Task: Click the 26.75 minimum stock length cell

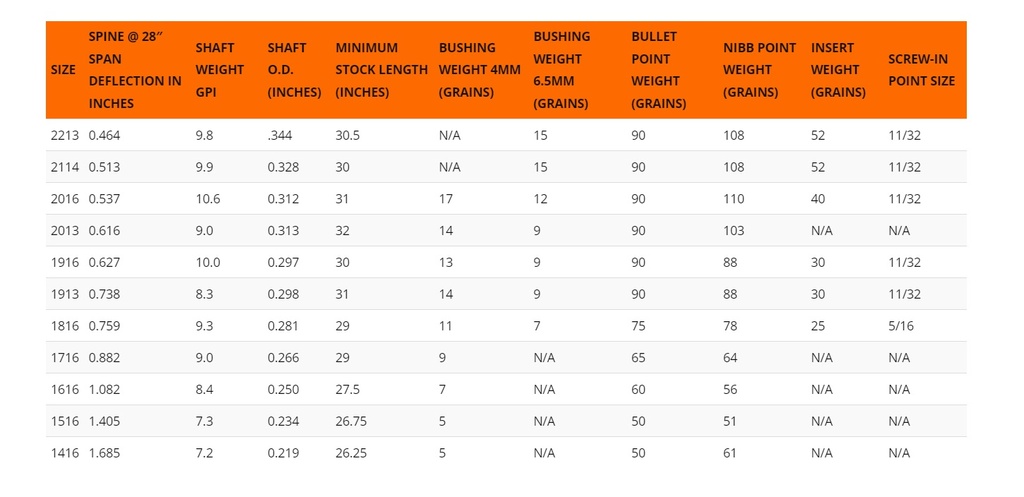Action: [351, 421]
